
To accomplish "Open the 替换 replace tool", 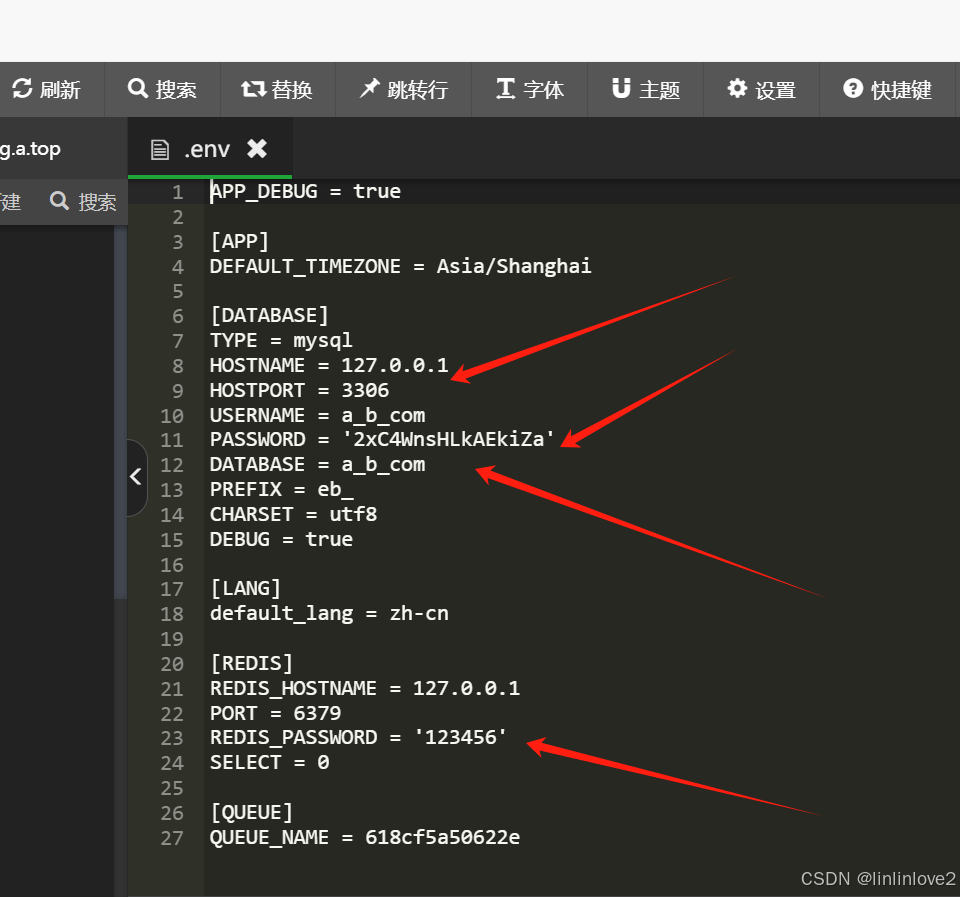I will (277, 89).
